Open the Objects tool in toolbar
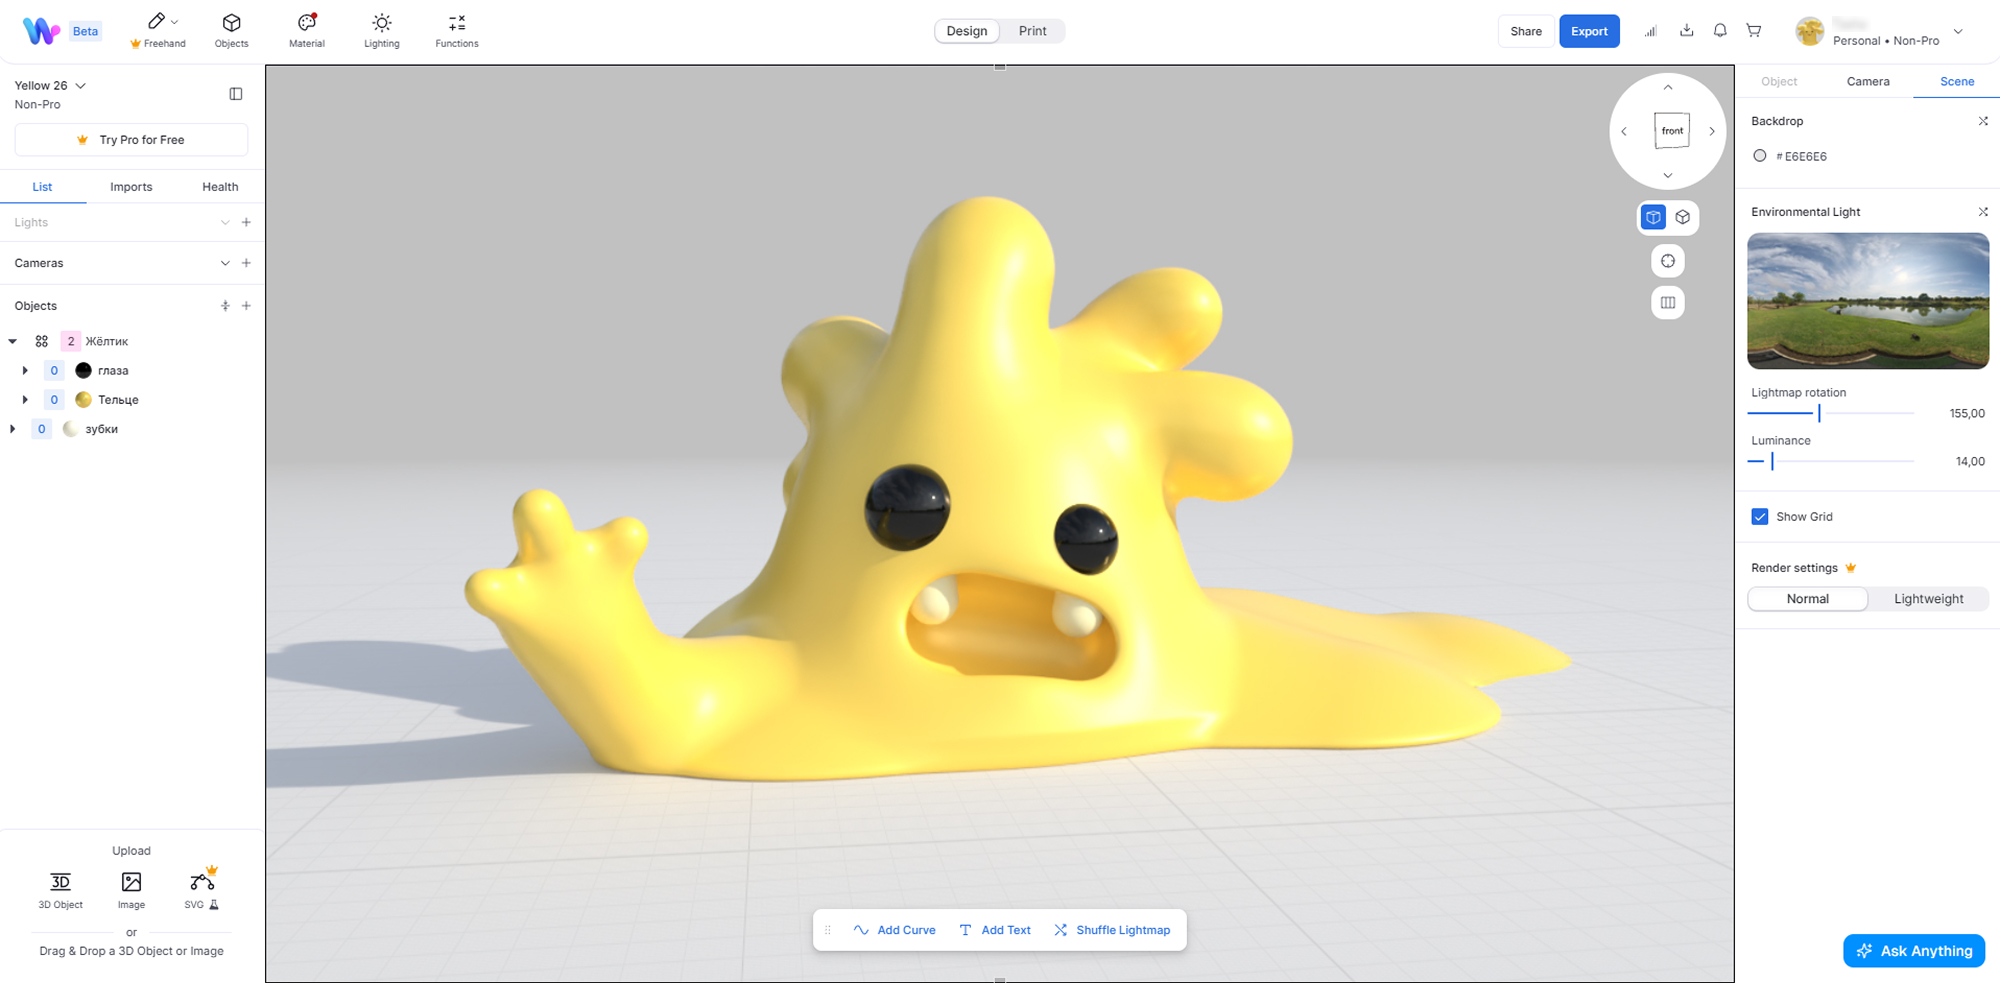2000x1000 pixels. tap(231, 30)
